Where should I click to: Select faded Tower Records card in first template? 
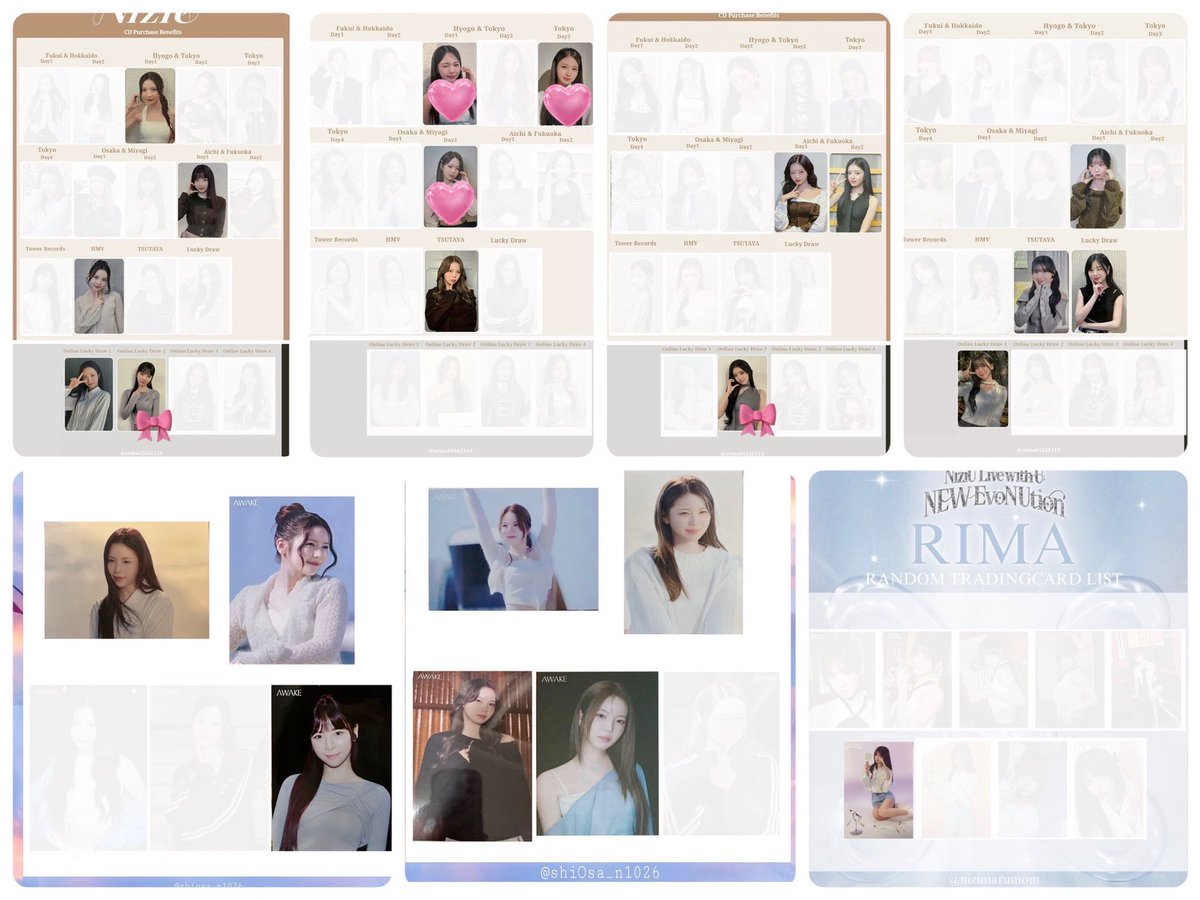pos(46,296)
